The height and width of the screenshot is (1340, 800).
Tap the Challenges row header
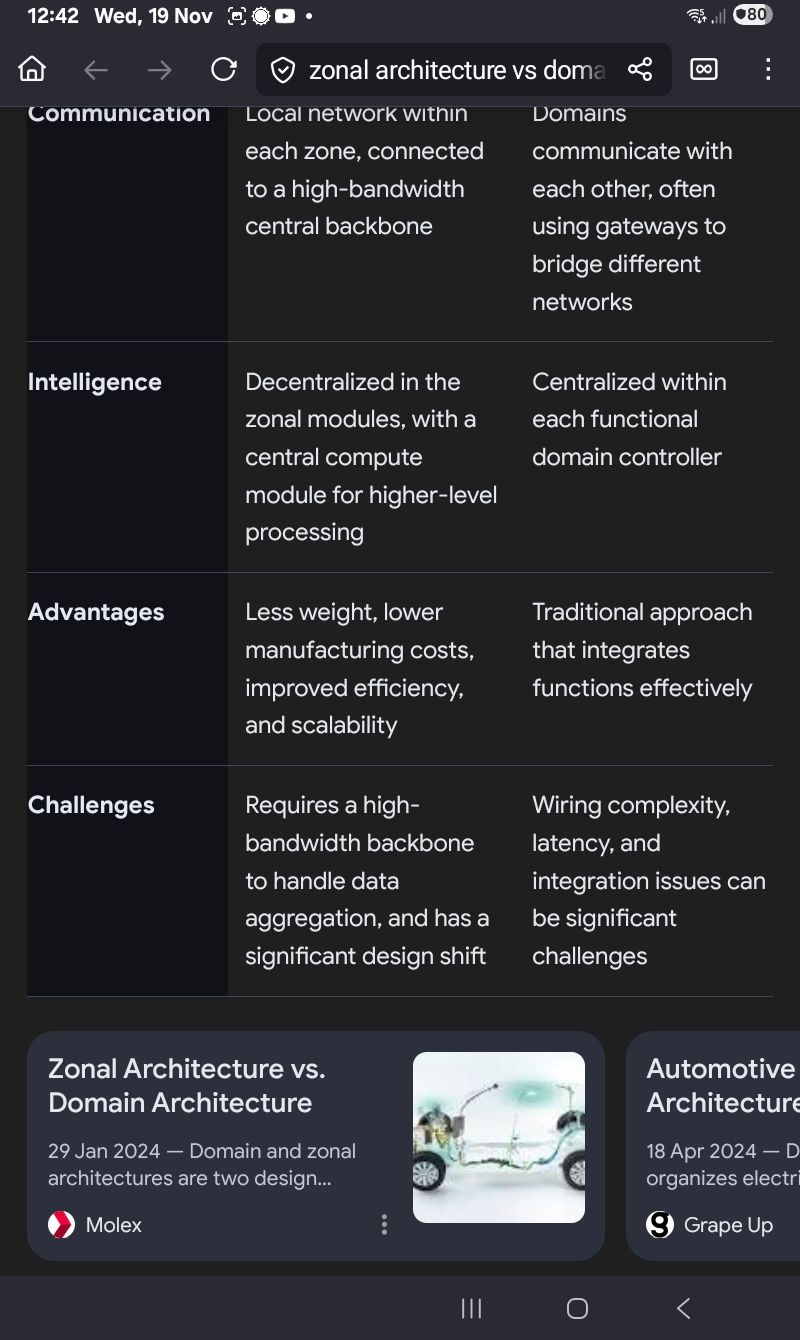coord(91,805)
